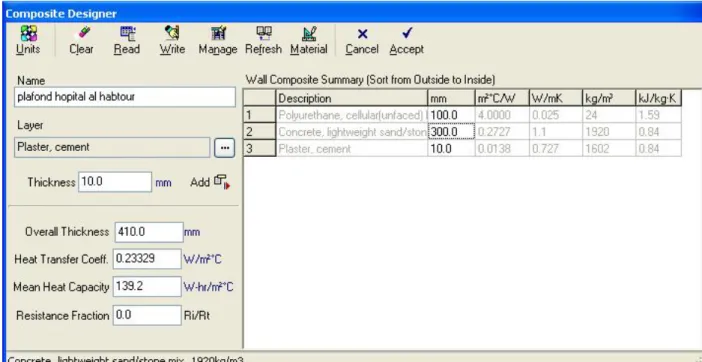Click the Accept checkmark icon
The width and height of the screenshot is (702, 362).
(x=407, y=33)
